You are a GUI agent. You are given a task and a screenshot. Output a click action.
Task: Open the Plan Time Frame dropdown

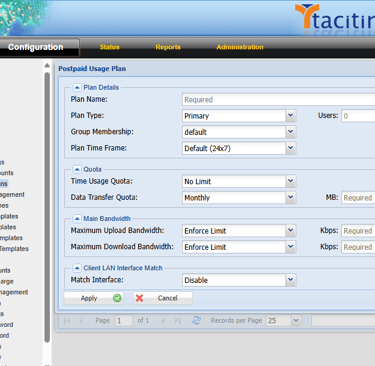coord(291,148)
